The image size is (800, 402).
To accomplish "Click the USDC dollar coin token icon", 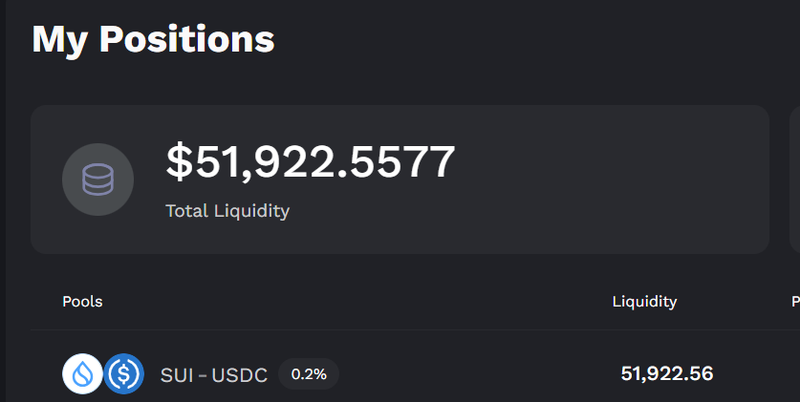I will click(x=124, y=374).
